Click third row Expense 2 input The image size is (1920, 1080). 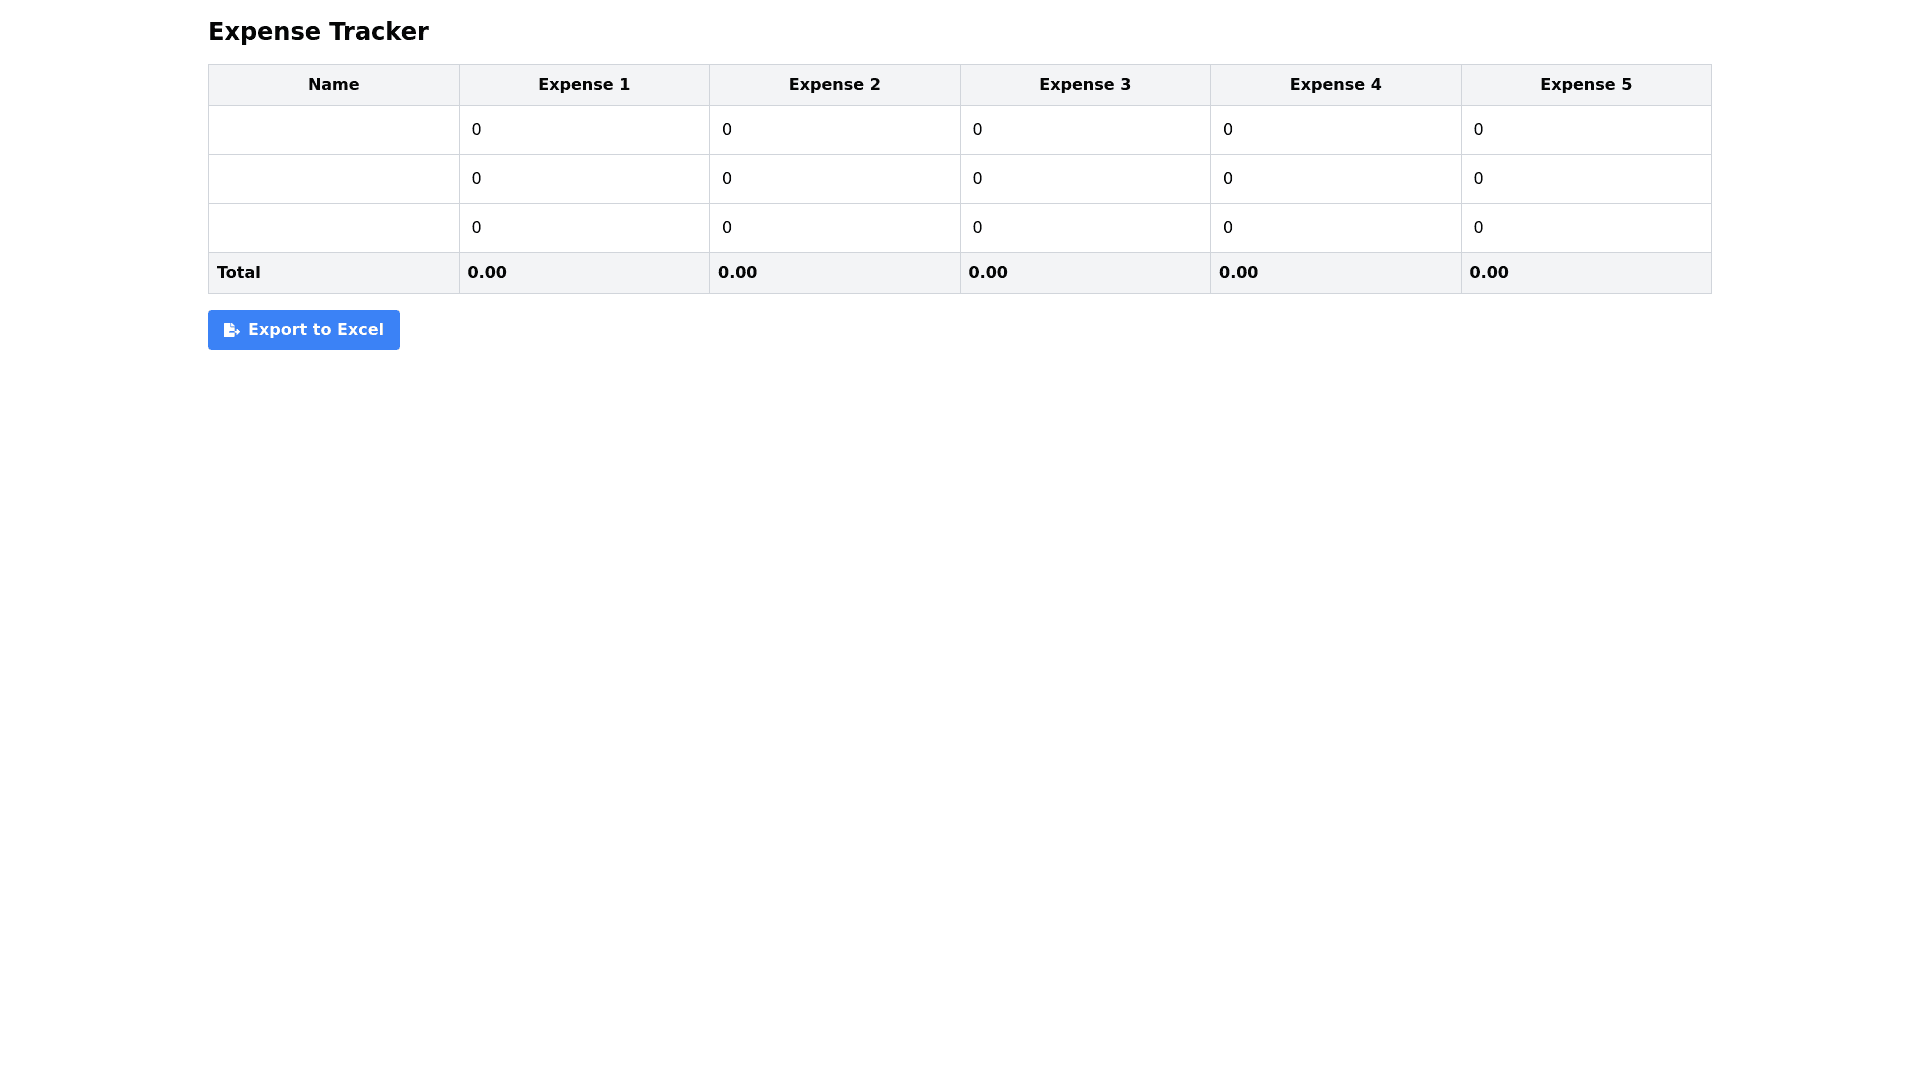(834, 228)
